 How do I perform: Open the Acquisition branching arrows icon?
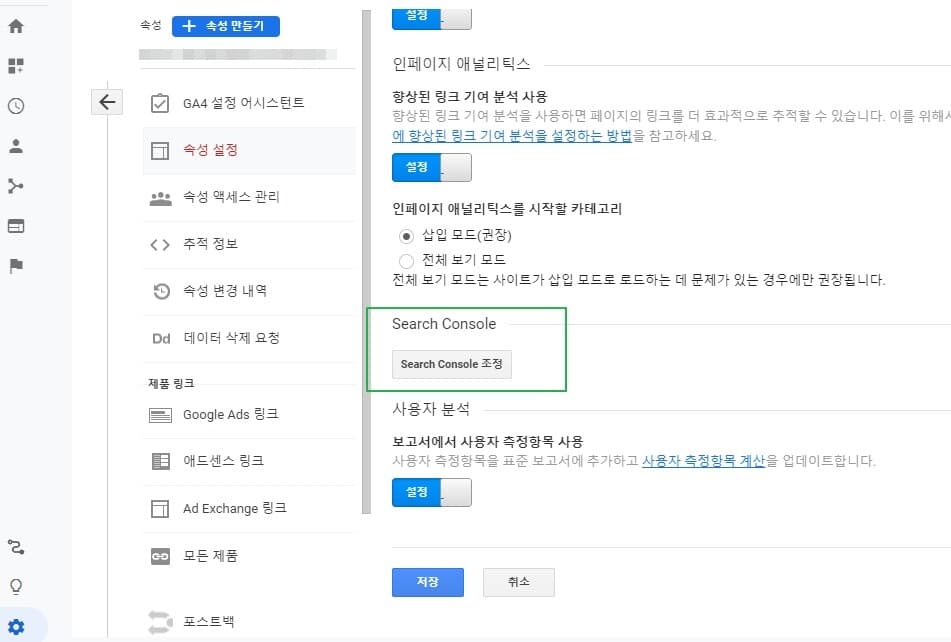click(16, 186)
